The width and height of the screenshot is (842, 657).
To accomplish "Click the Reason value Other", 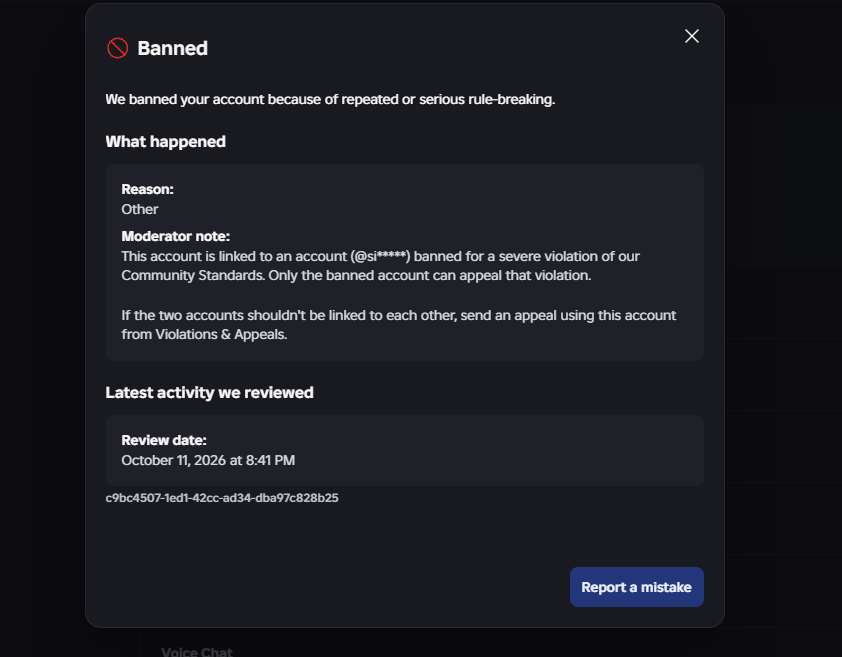I will tap(140, 210).
